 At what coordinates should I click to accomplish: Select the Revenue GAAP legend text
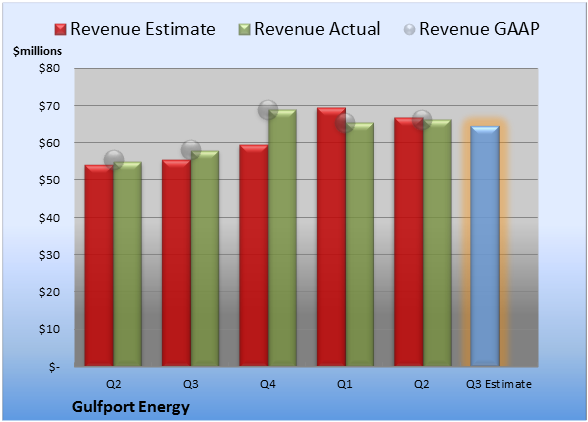(479, 29)
